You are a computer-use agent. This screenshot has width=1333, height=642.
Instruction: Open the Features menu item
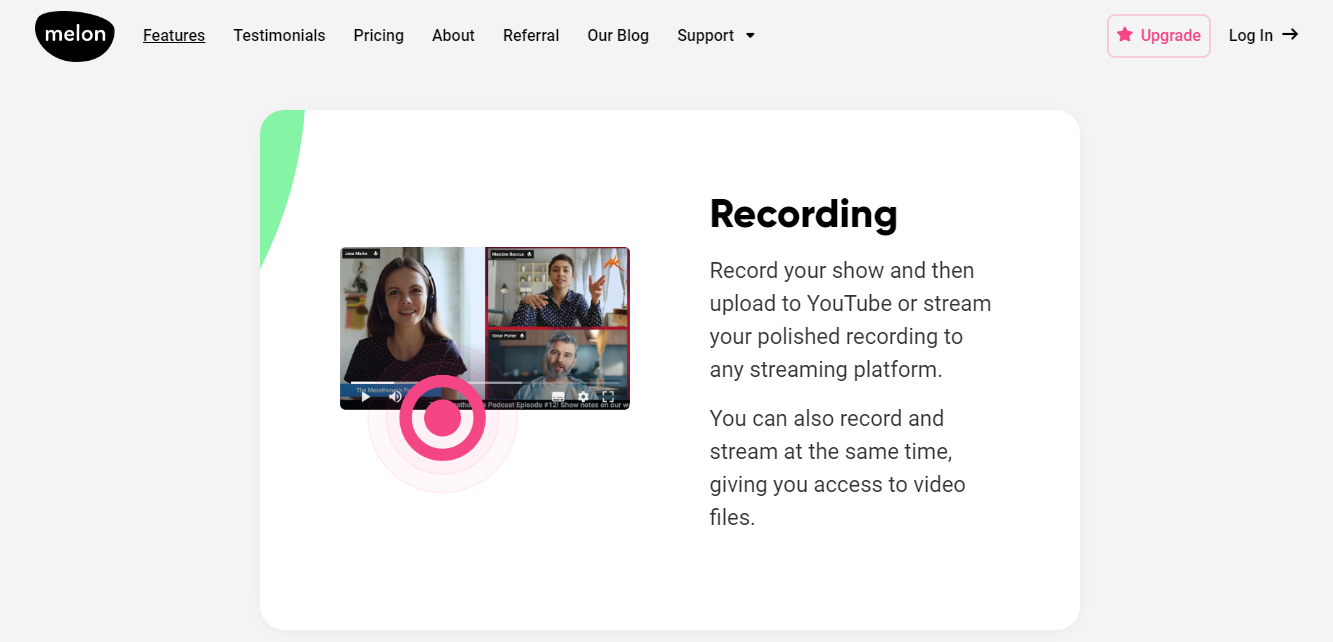[174, 36]
